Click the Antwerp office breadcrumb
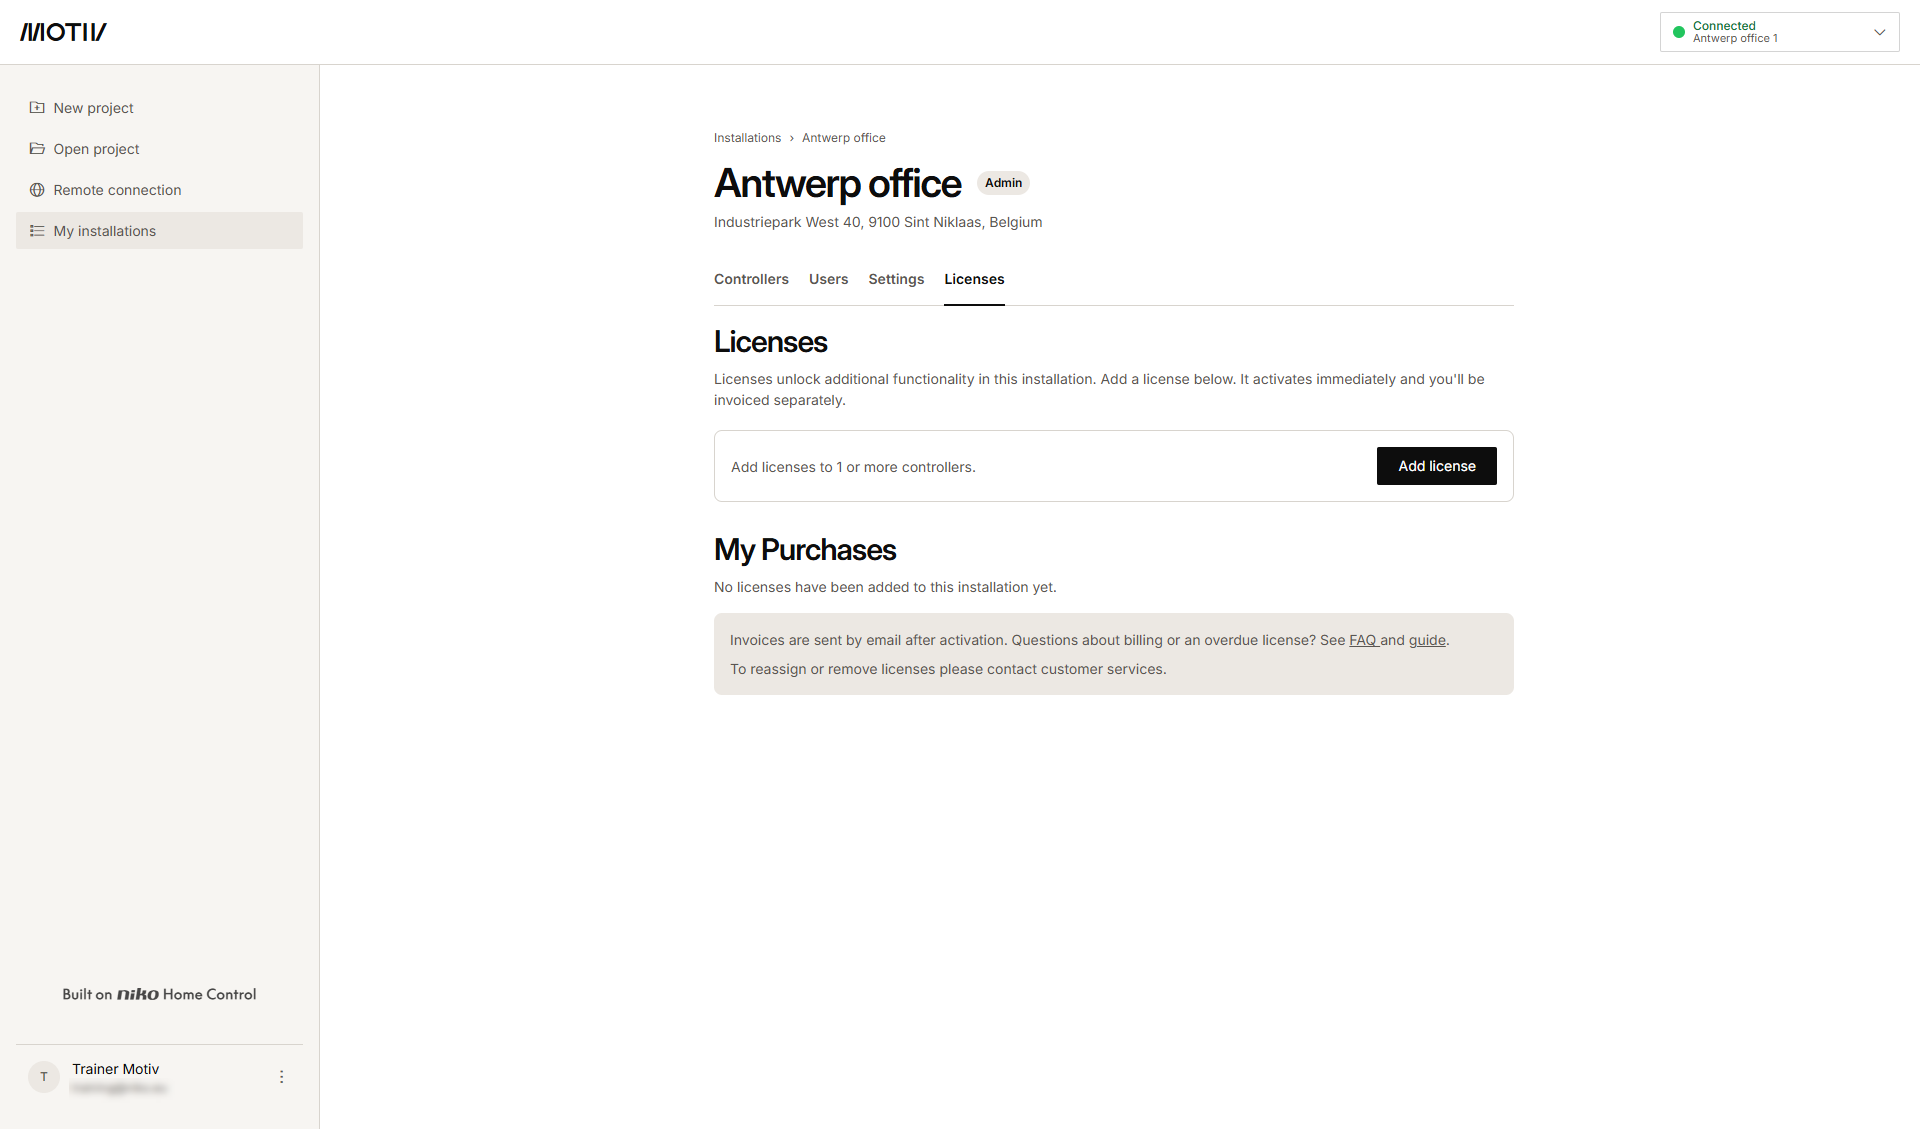This screenshot has width=1920, height=1129. click(x=843, y=138)
